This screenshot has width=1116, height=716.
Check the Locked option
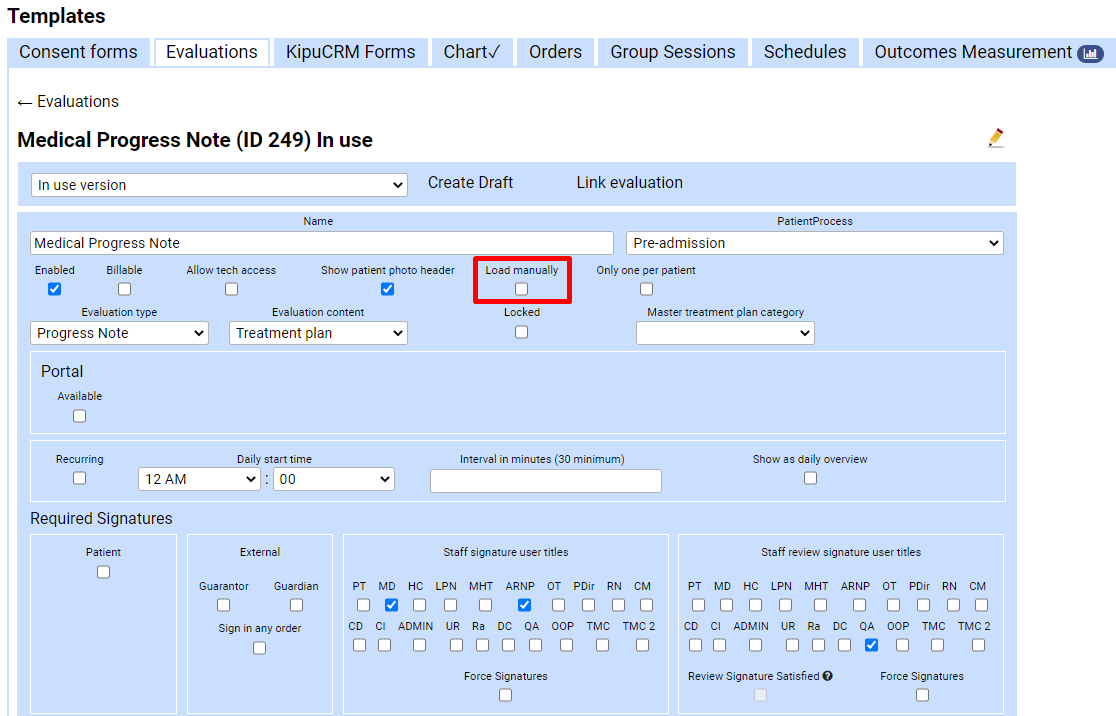coord(521,331)
